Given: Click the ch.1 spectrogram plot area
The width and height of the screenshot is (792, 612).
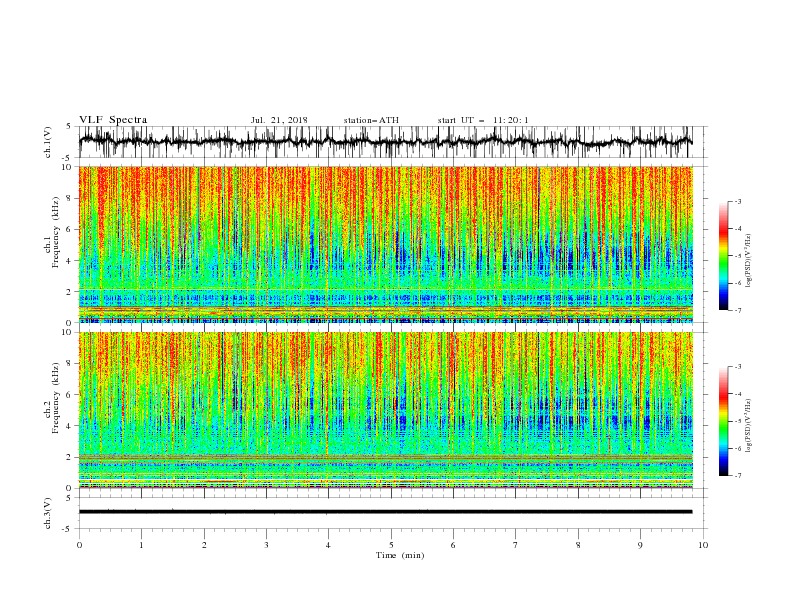Looking at the screenshot, I should pos(386,244).
